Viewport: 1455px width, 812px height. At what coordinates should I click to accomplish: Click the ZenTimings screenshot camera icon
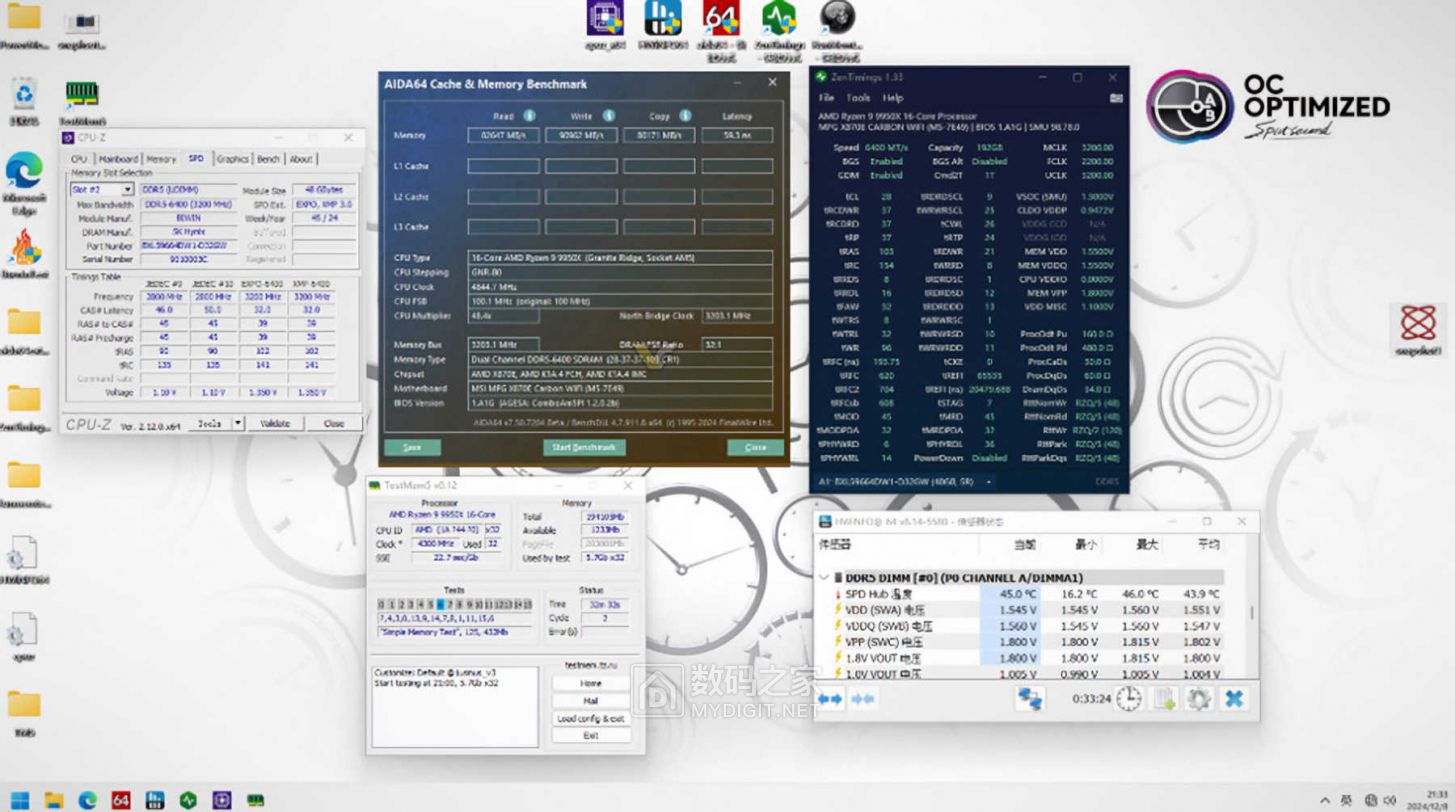pyautogui.click(x=1116, y=98)
